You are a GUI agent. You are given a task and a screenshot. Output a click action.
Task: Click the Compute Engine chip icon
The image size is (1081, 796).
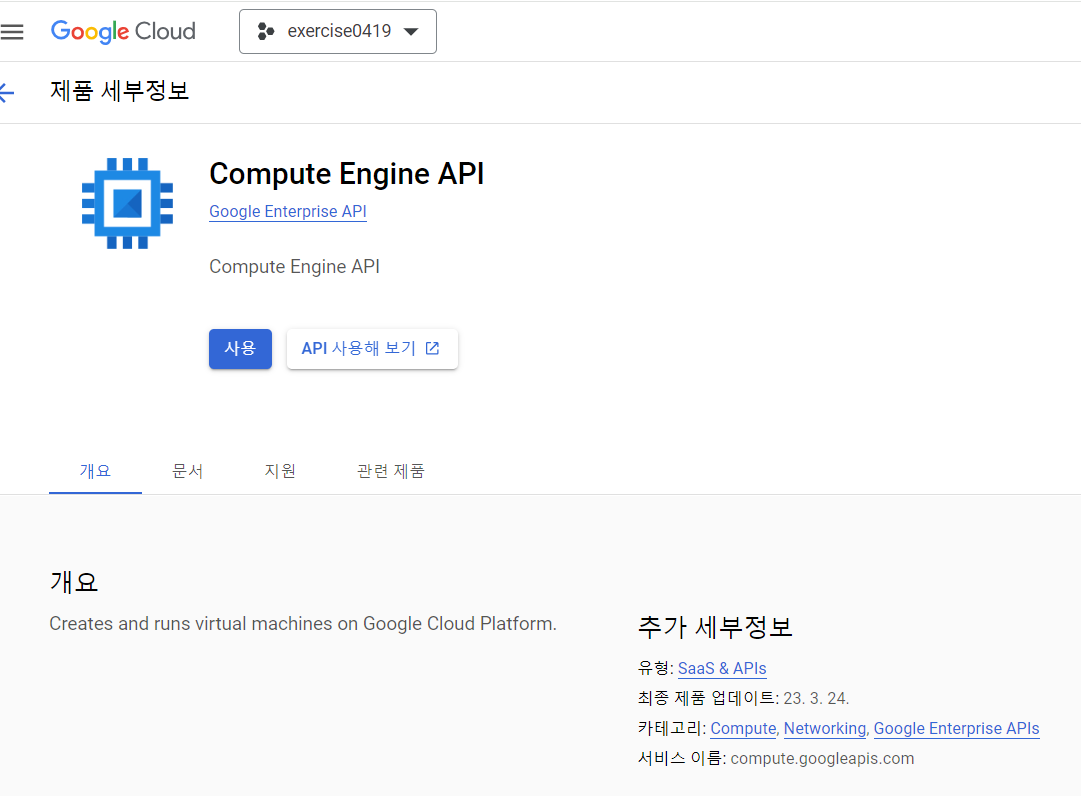(x=128, y=203)
